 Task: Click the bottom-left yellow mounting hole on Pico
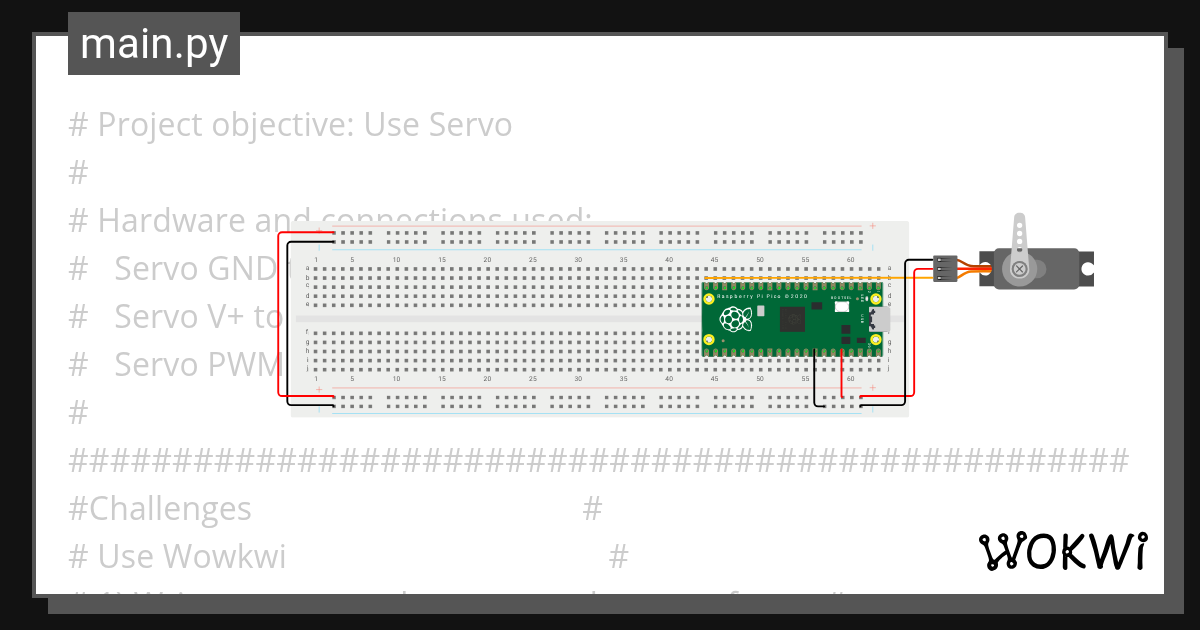710,340
